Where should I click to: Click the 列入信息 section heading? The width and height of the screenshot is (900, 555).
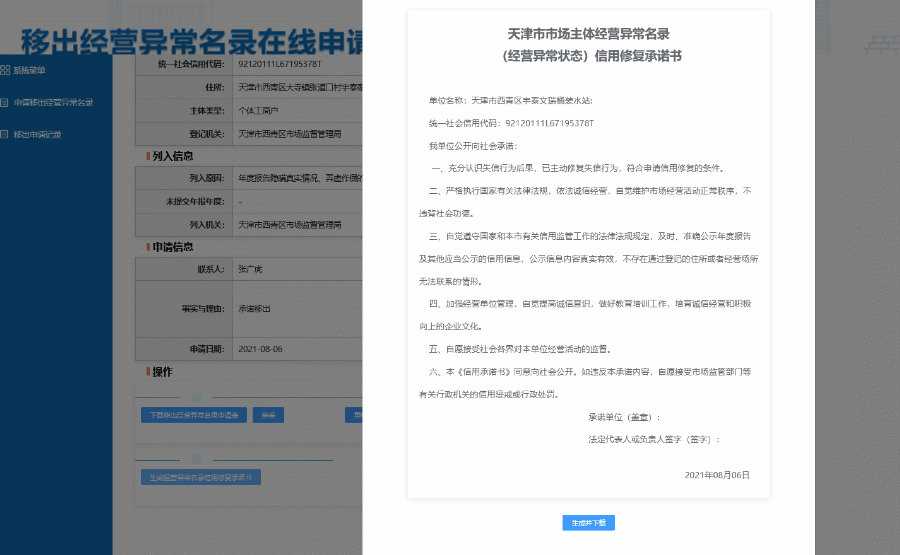(172, 156)
